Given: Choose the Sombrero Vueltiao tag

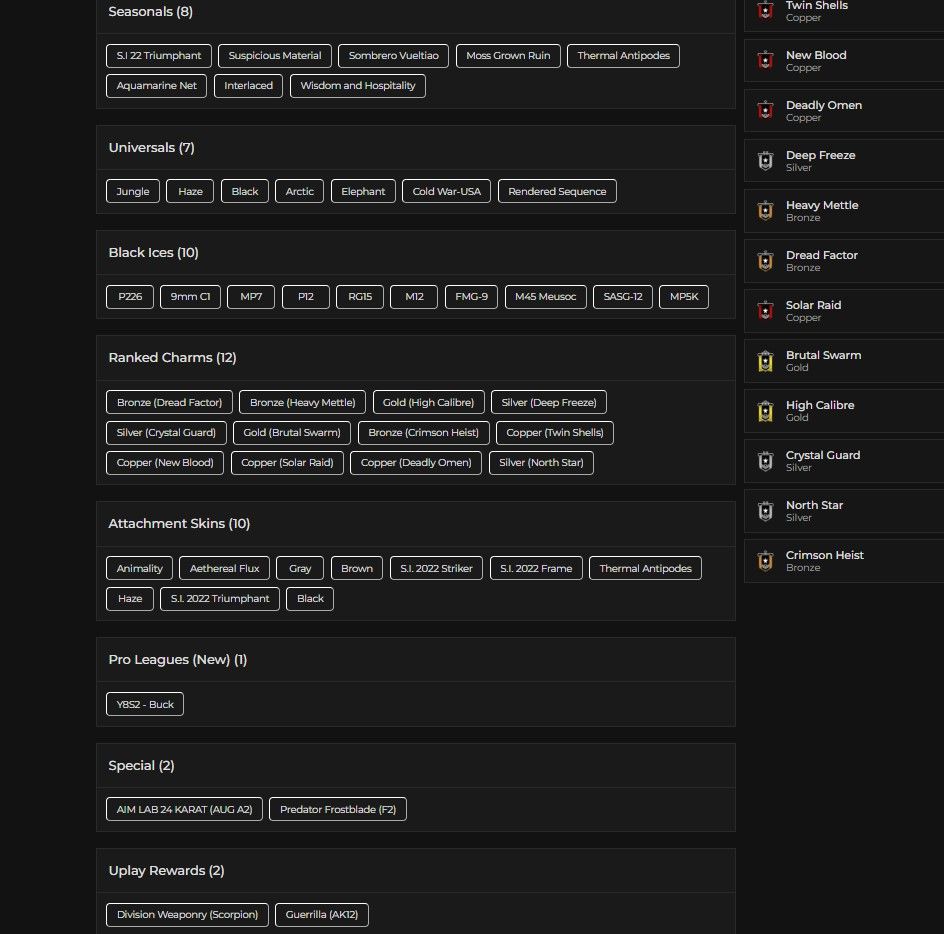Looking at the screenshot, I should pyautogui.click(x=393, y=55).
